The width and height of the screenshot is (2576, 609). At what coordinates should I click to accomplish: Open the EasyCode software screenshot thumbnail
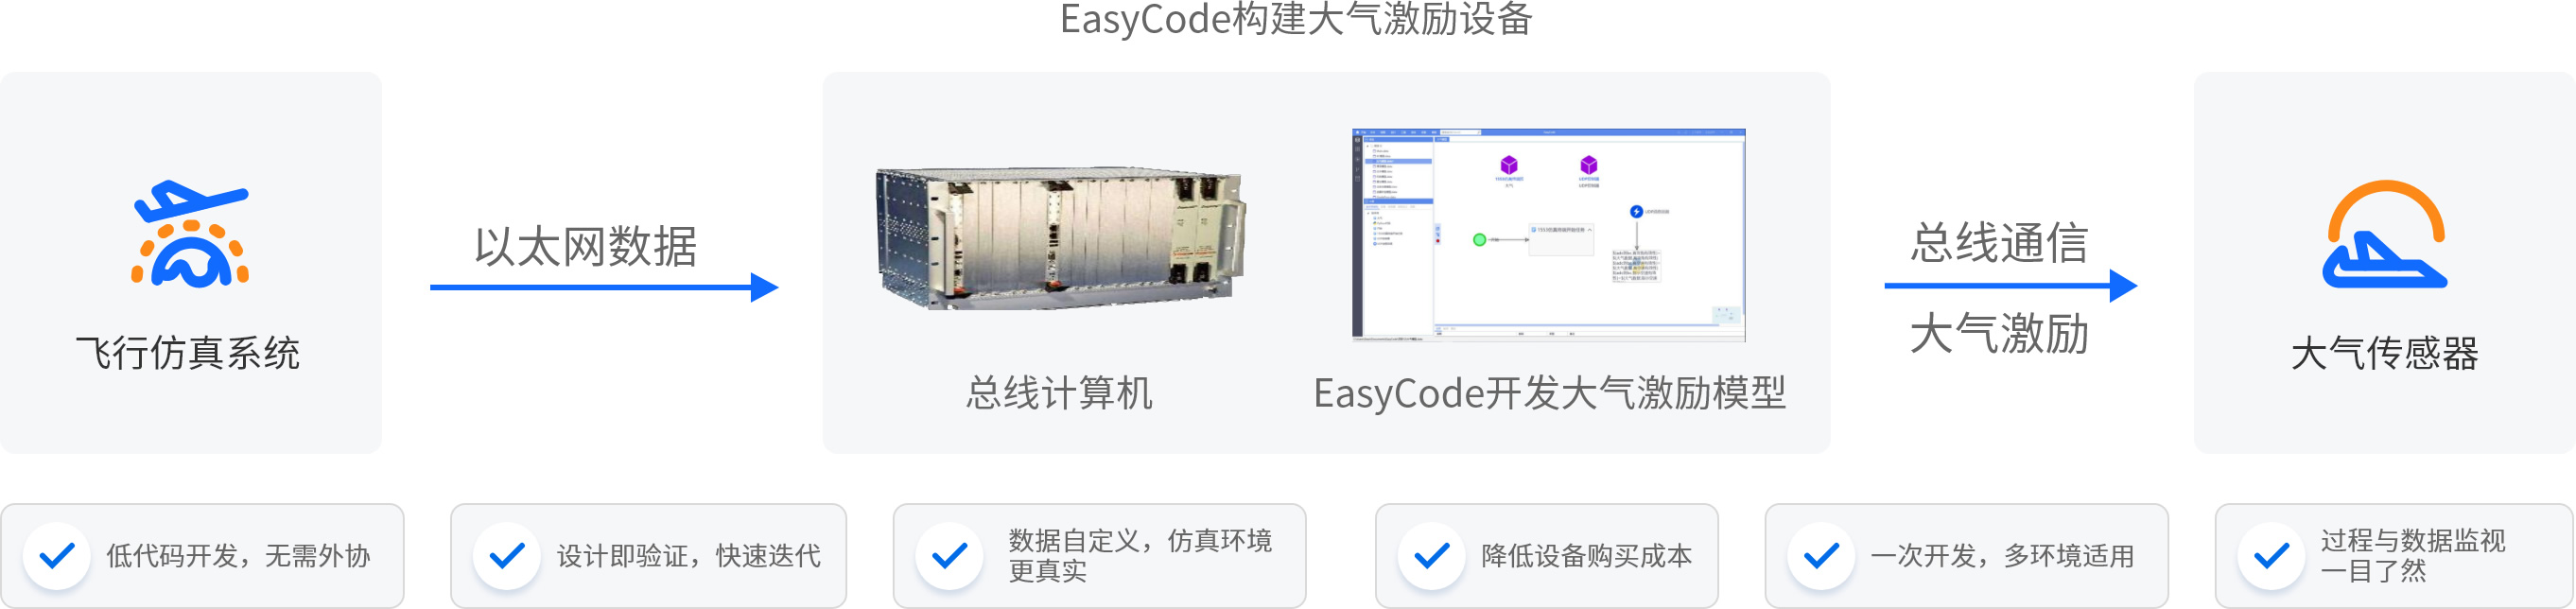coord(1548,235)
